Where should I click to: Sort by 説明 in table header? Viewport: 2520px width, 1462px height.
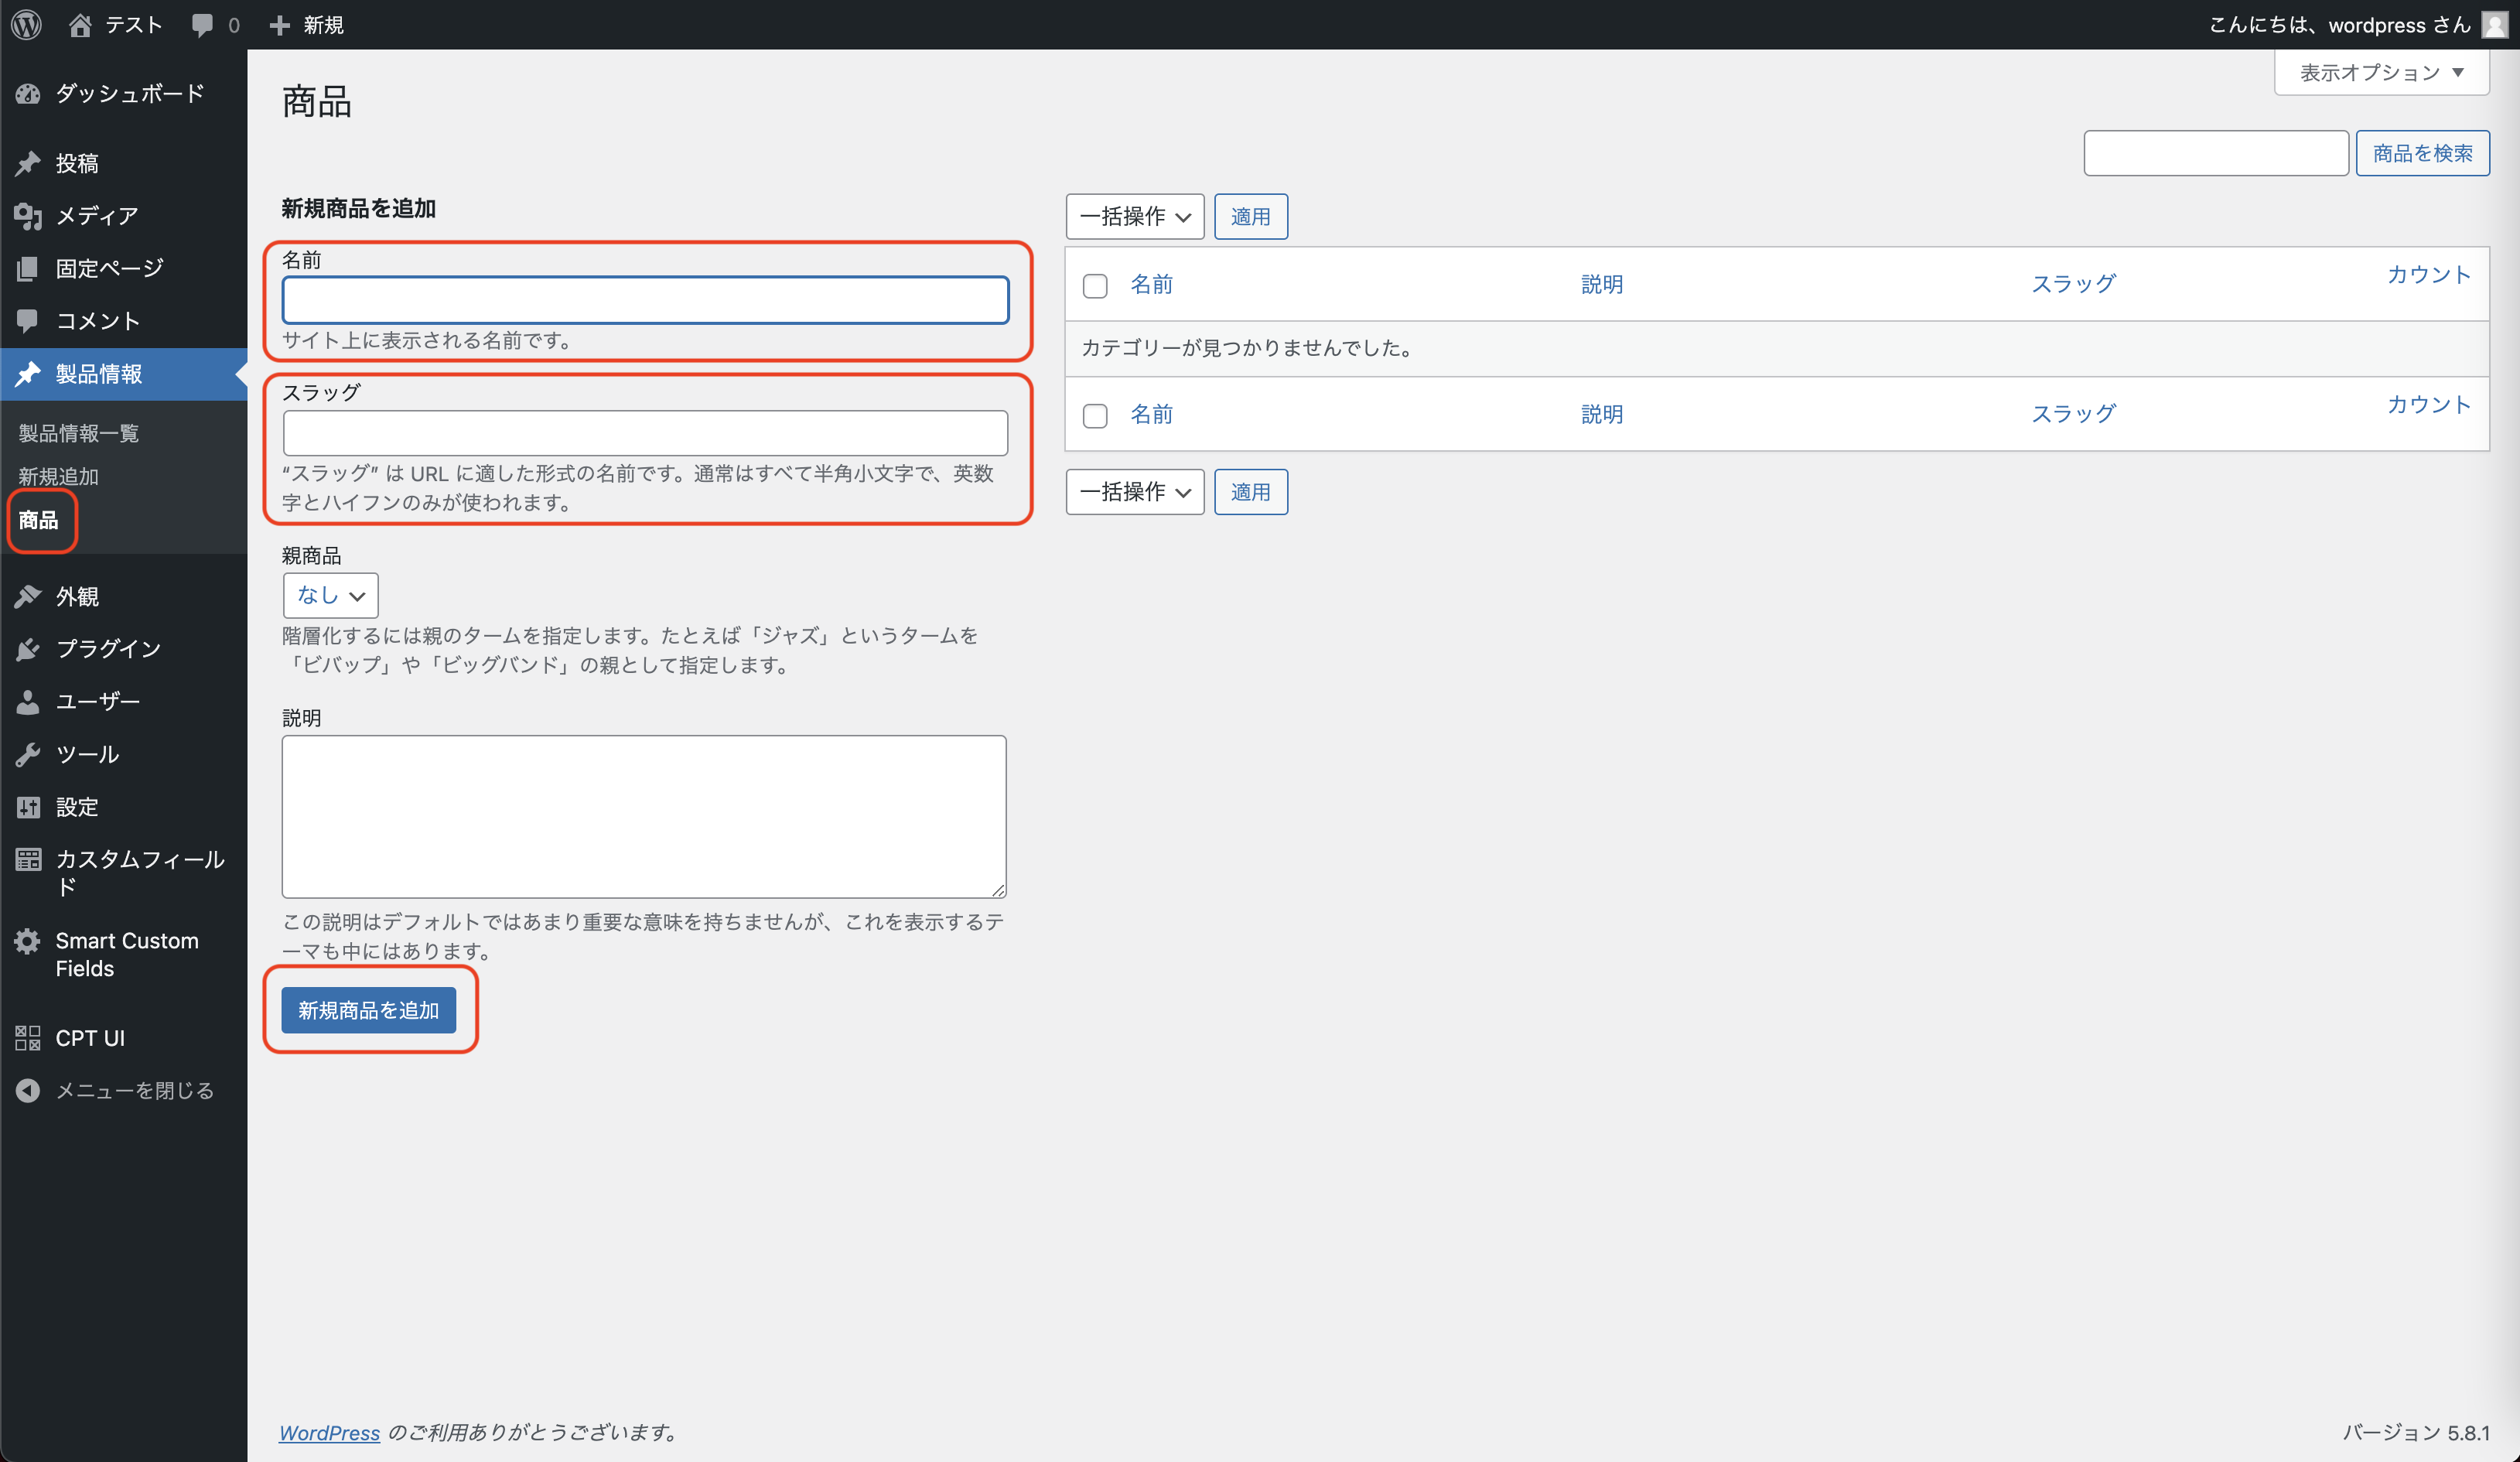coord(1601,284)
